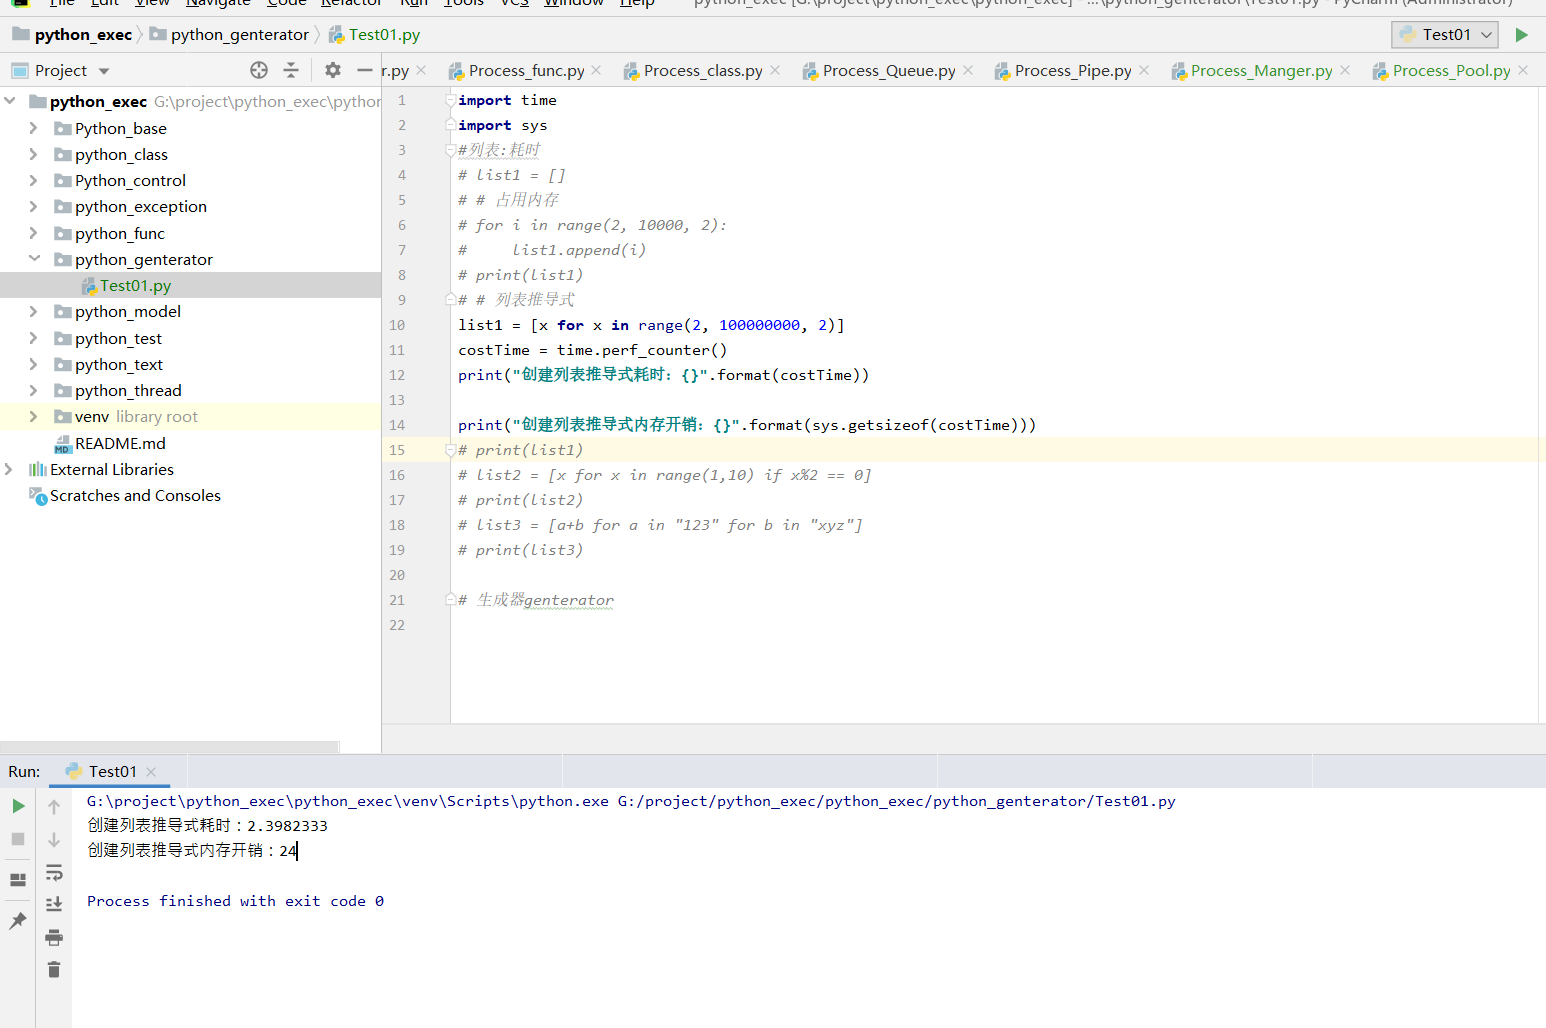Image resolution: width=1546 pixels, height=1028 pixels.
Task: Toggle code fold marker at line 15
Action: (450, 450)
